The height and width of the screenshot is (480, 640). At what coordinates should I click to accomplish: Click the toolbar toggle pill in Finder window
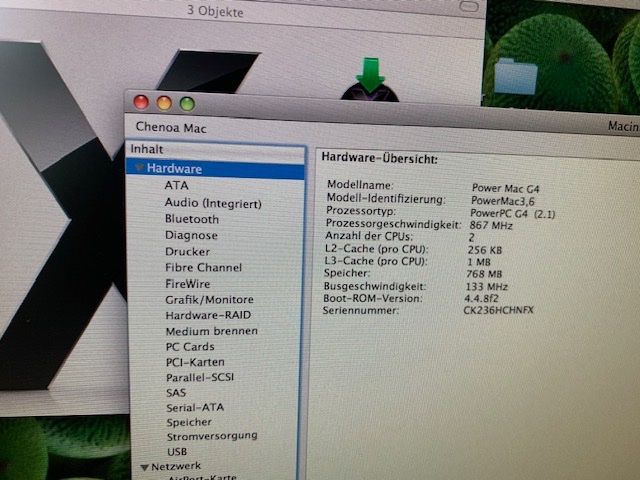469,6
